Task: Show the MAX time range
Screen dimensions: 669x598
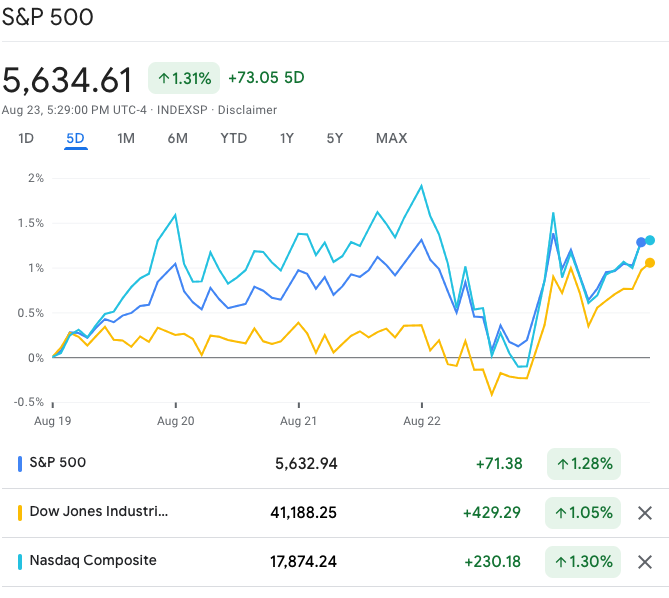Action: coord(391,138)
